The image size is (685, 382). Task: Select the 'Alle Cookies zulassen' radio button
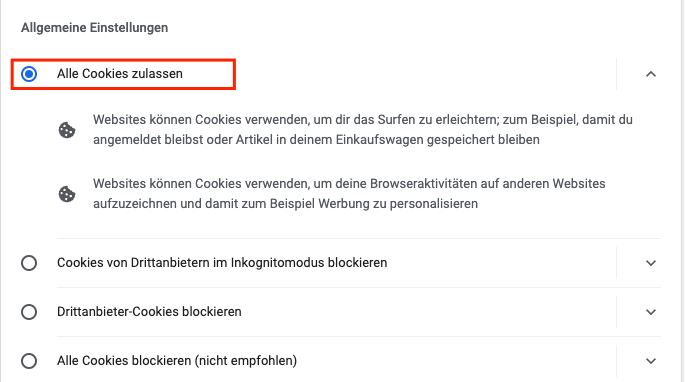(x=29, y=74)
